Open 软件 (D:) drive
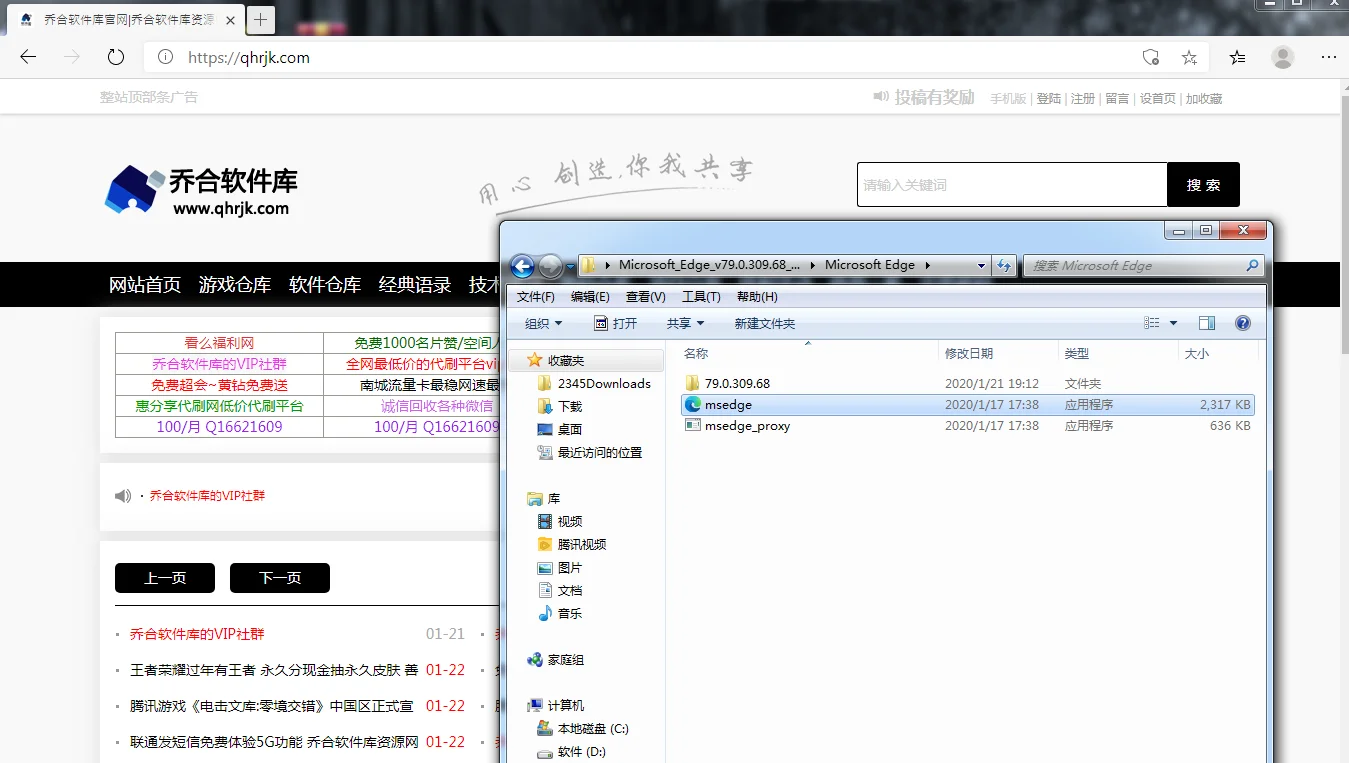 572,751
